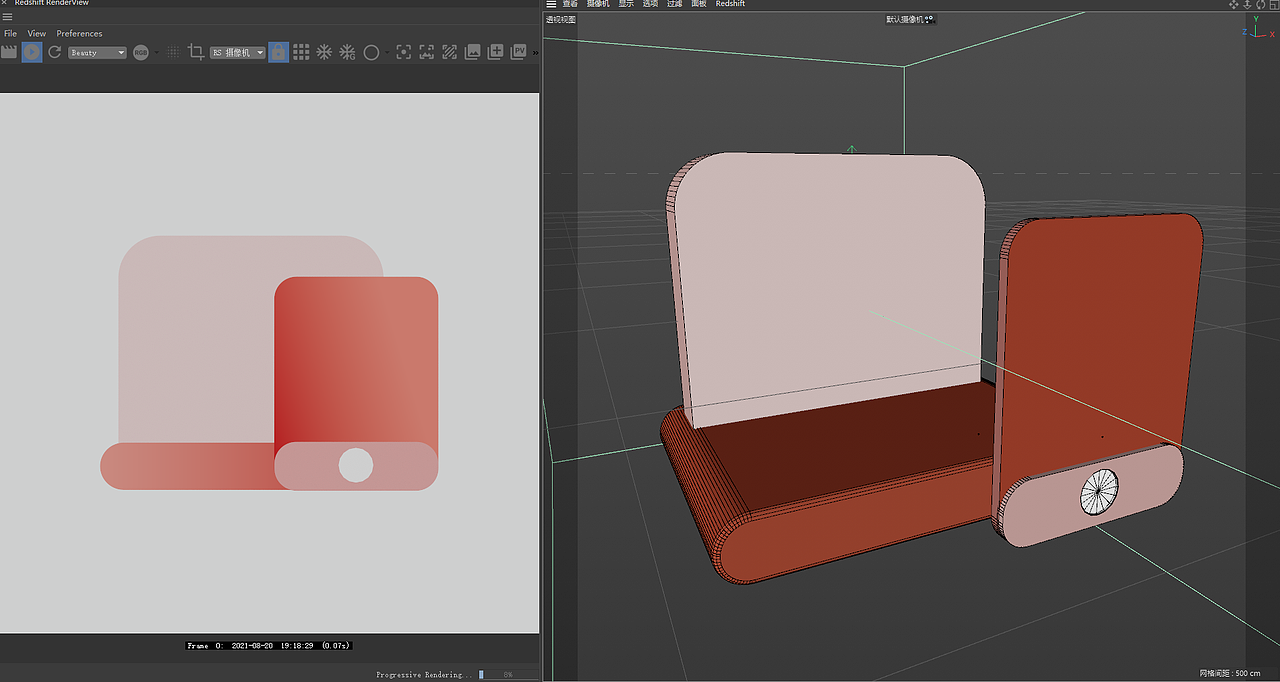Open the viewport 过滤 menu

point(675,4)
